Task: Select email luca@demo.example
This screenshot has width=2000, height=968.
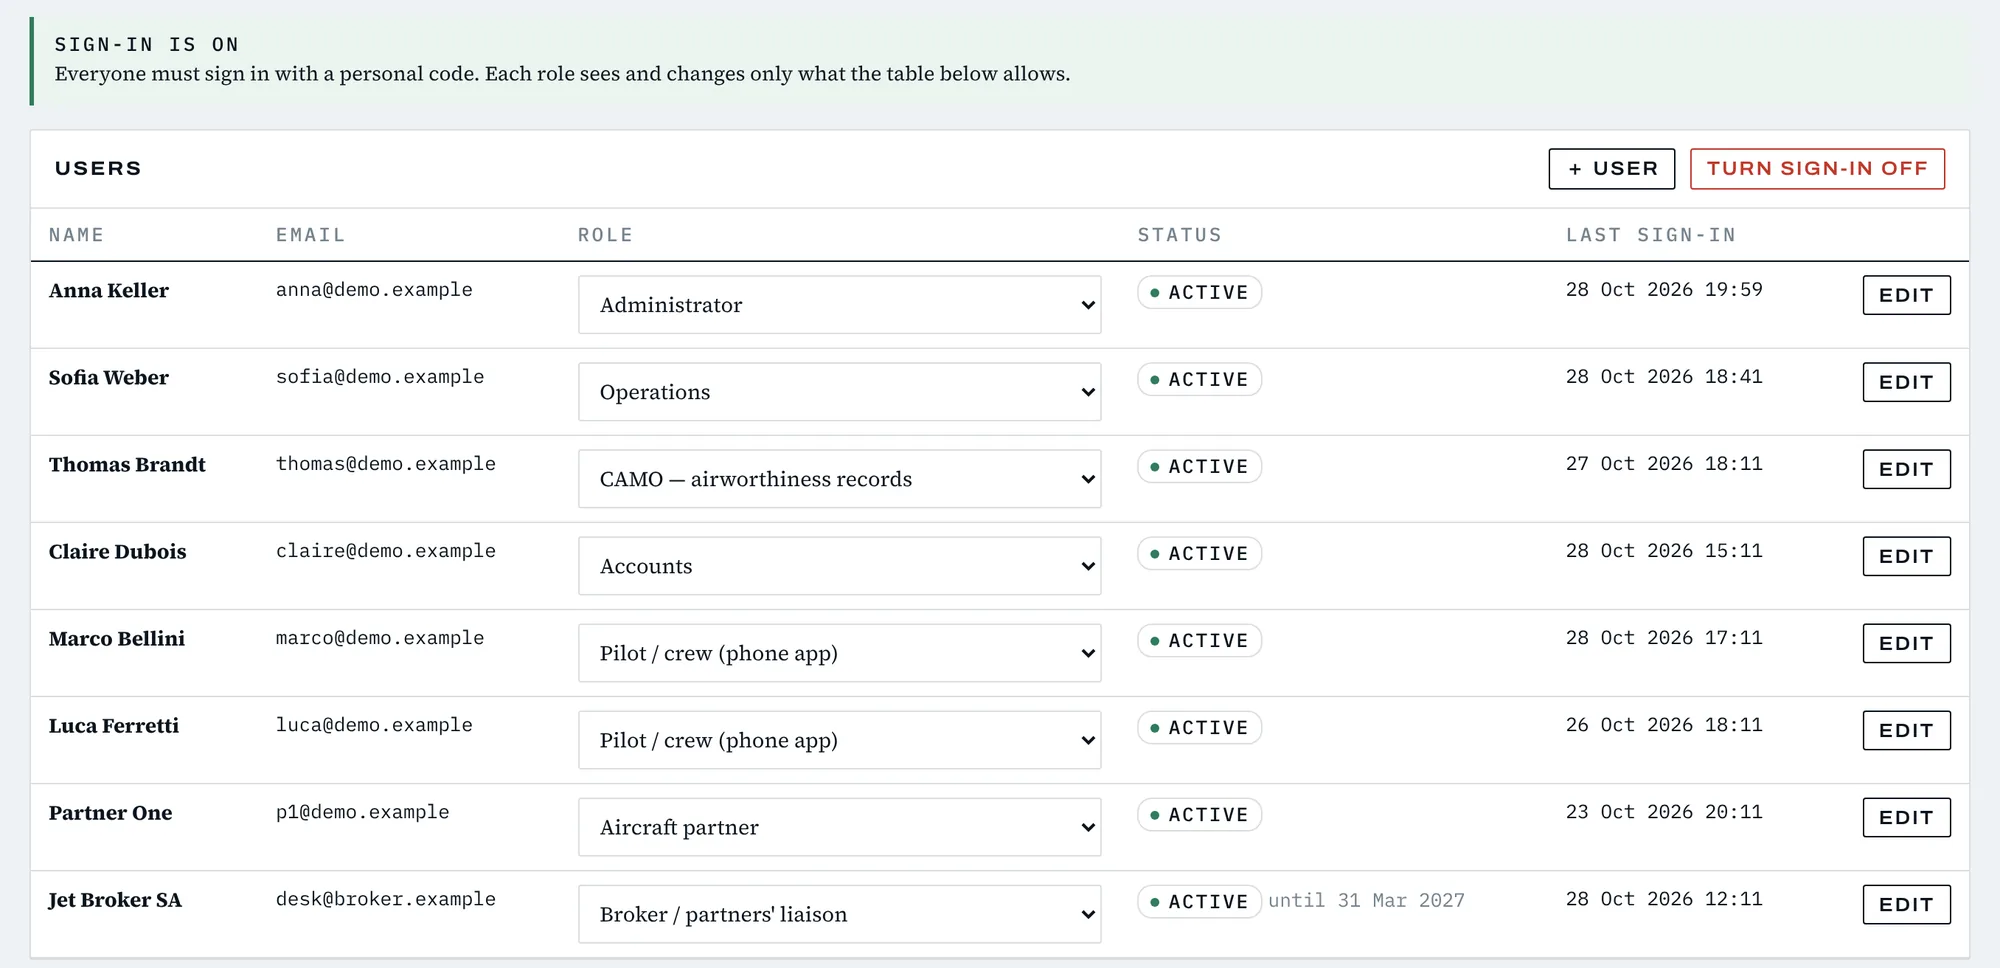Action: pyautogui.click(x=374, y=725)
